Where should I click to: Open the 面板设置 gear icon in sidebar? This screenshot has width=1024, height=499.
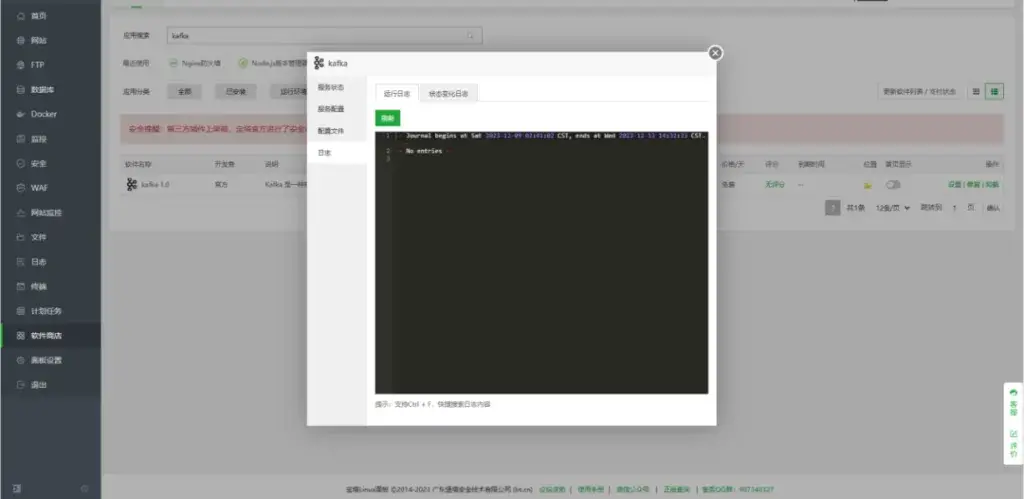tap(20, 361)
